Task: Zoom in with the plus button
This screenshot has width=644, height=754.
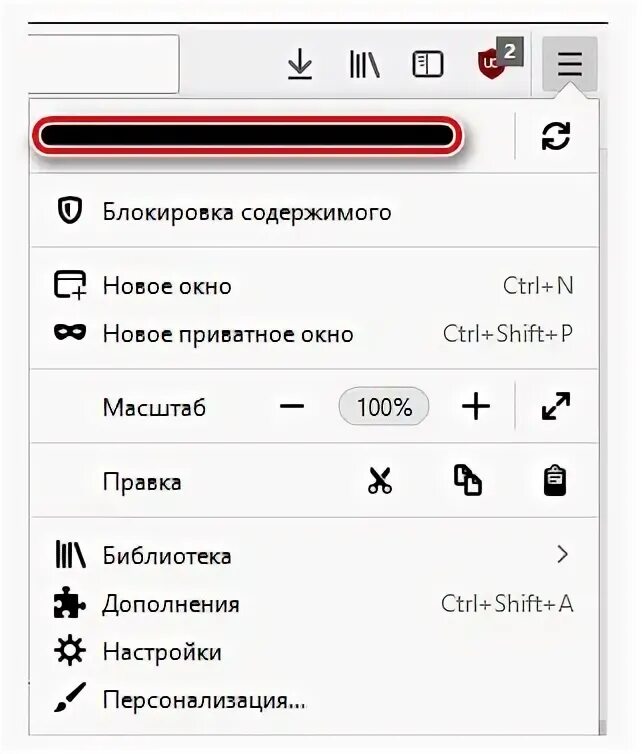Action: [476, 407]
